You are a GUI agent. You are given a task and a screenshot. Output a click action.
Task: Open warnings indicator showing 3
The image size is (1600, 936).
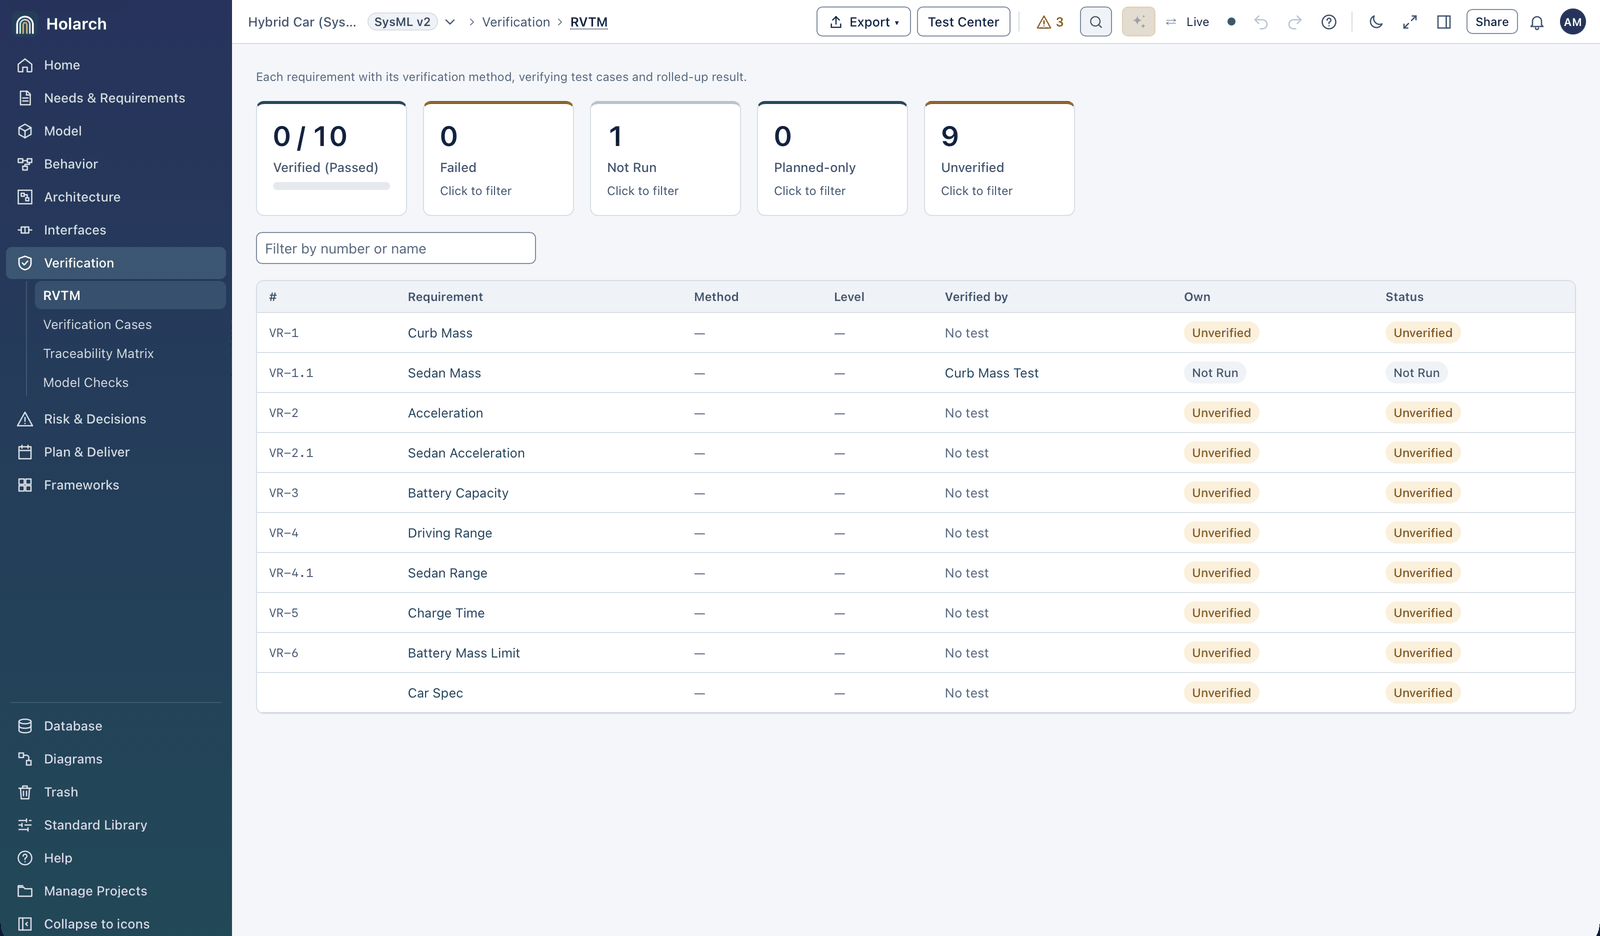(1050, 22)
